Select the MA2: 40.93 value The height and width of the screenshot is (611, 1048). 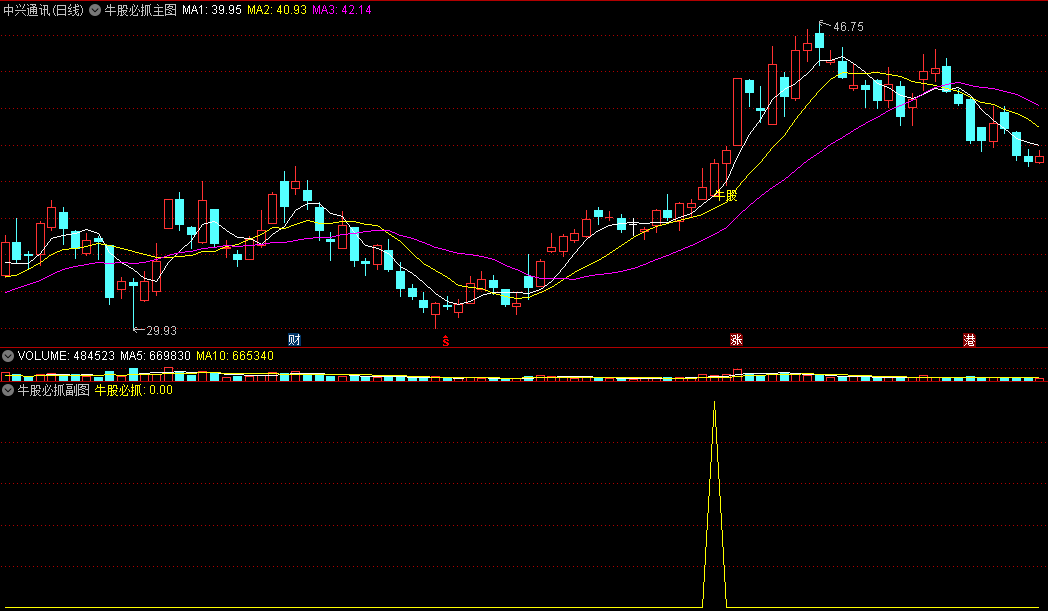(x=277, y=10)
